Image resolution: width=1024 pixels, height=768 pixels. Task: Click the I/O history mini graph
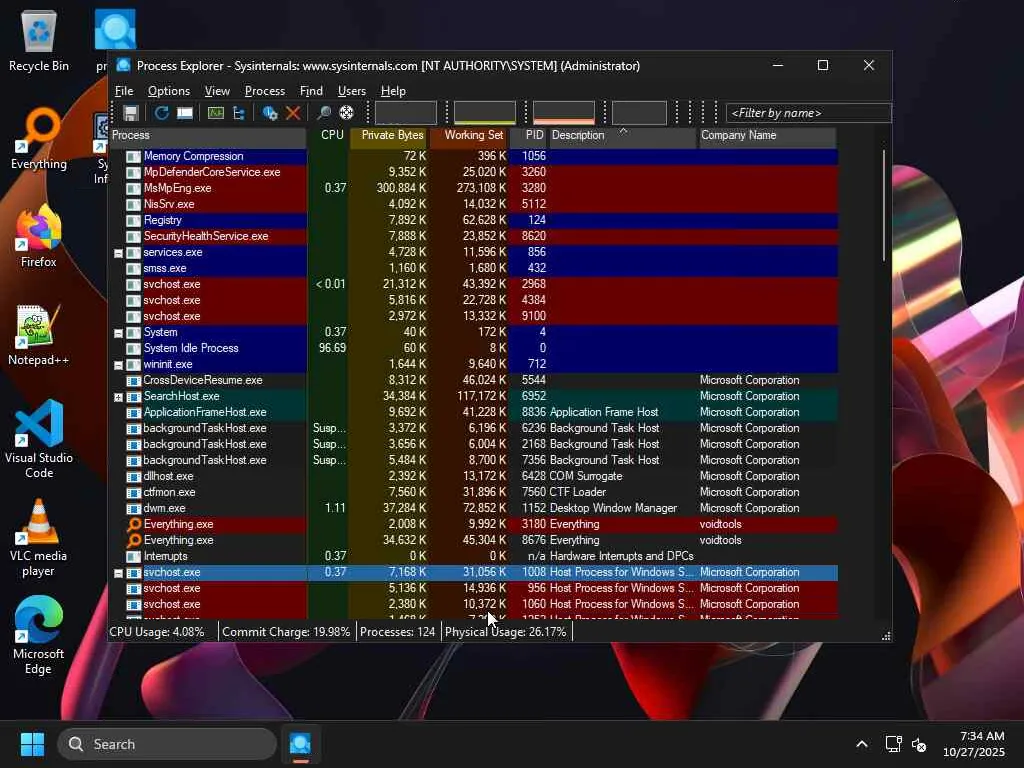pos(639,112)
